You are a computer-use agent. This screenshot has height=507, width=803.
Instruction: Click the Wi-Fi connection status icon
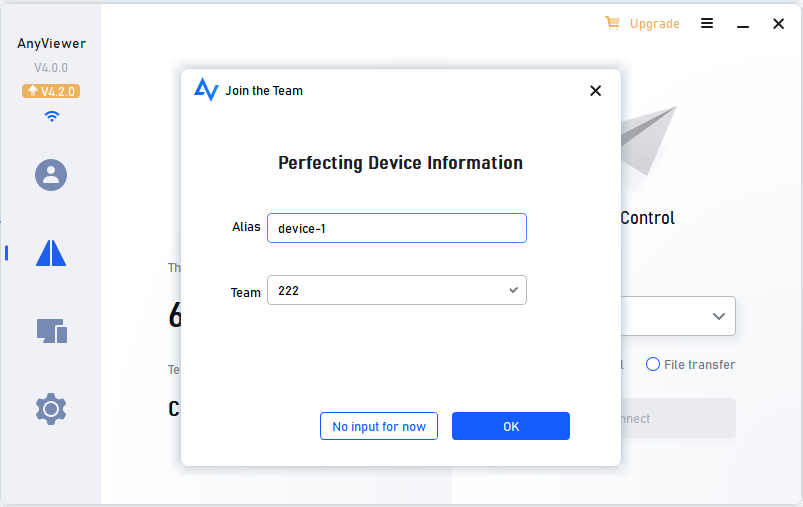pos(52,116)
